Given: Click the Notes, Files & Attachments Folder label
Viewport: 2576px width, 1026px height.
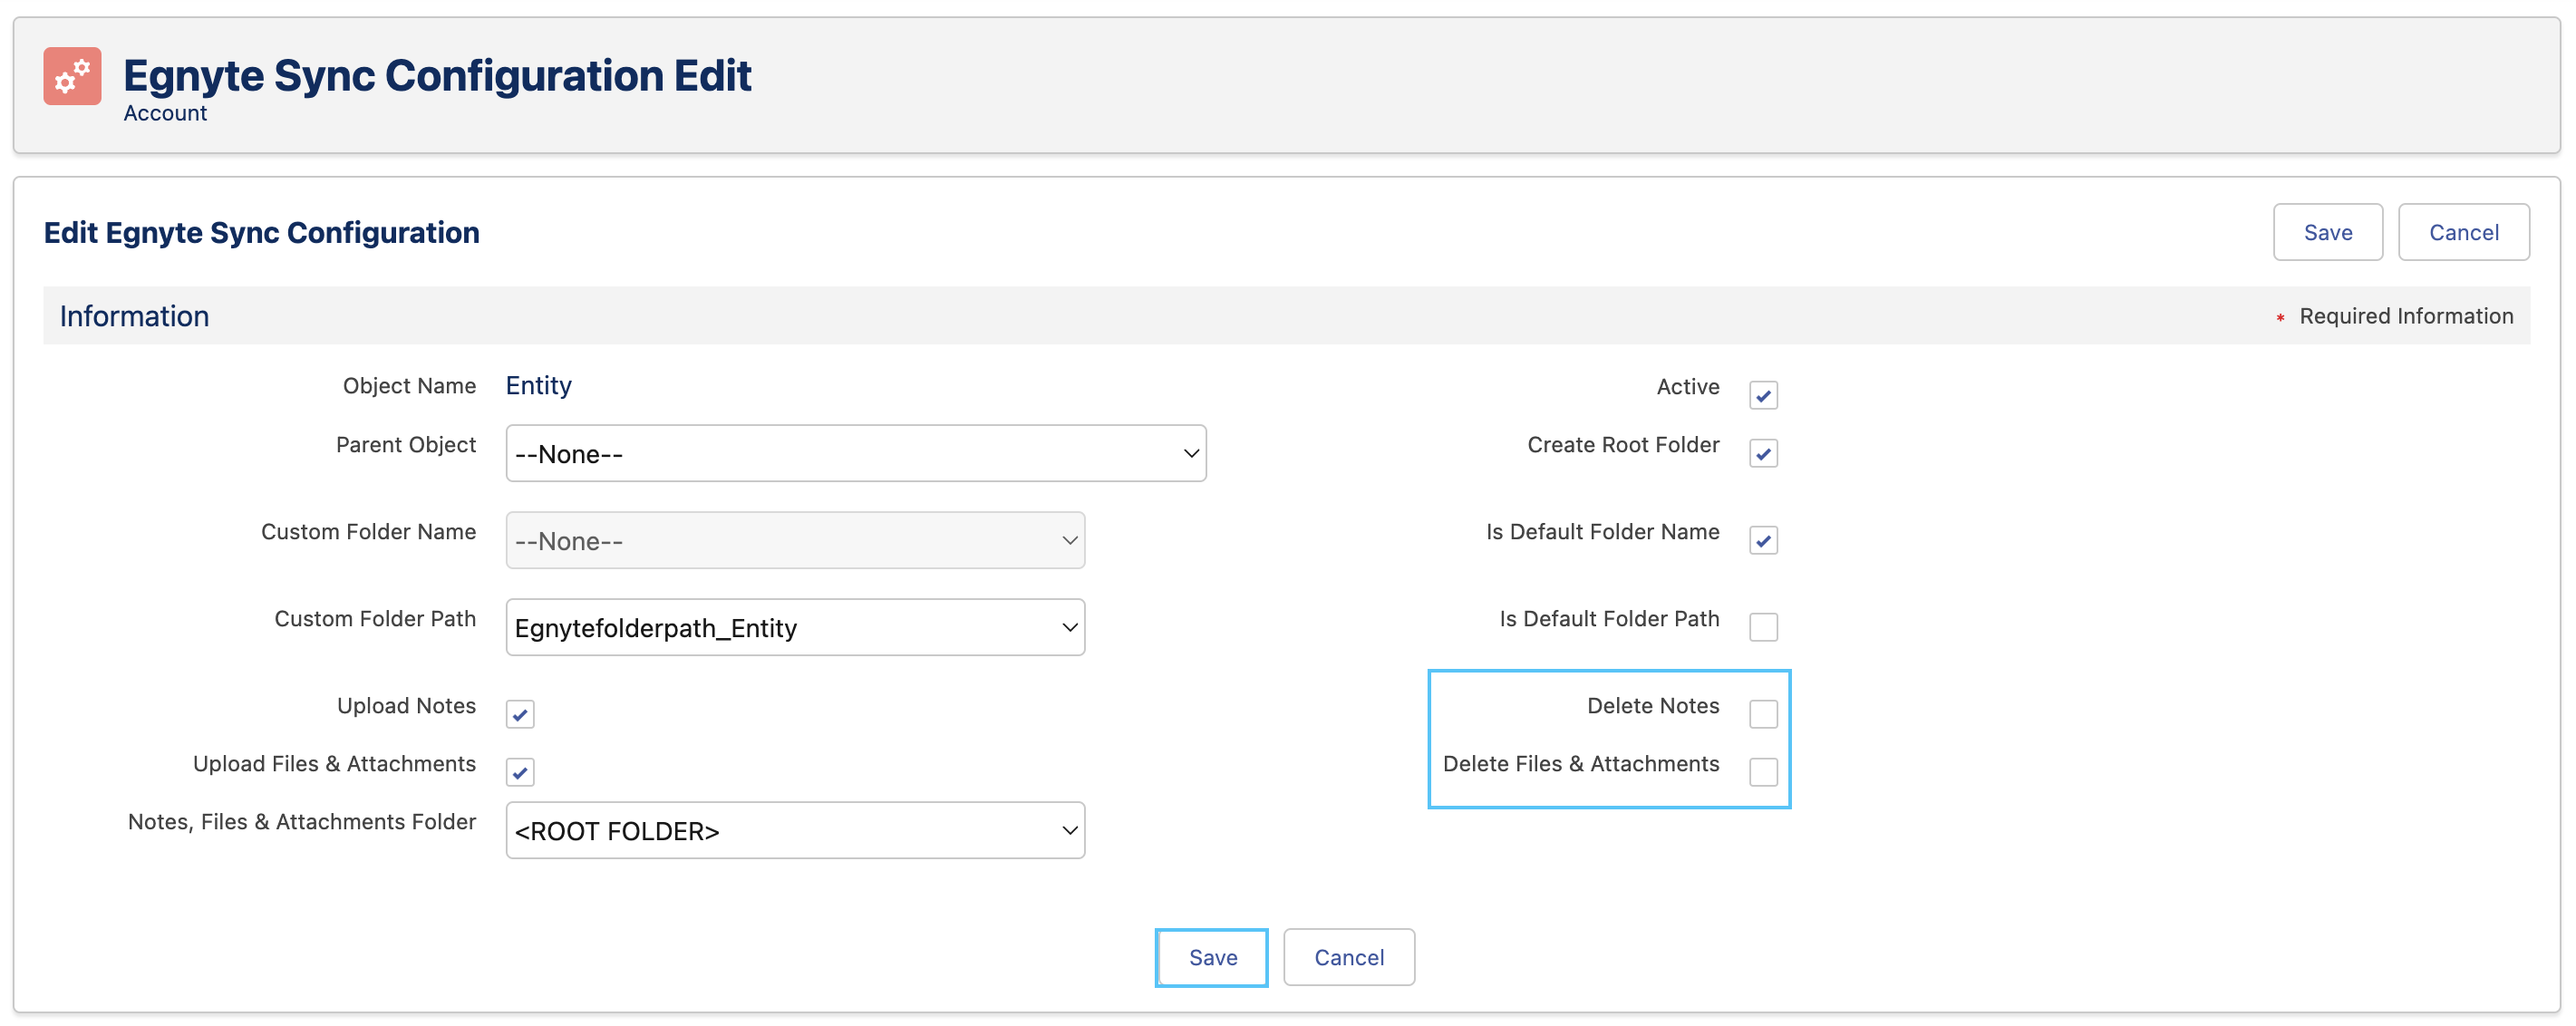Looking at the screenshot, I should [301, 822].
